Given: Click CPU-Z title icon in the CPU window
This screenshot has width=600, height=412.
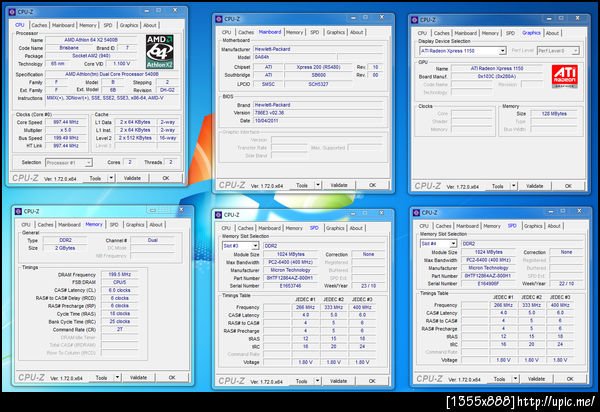Looking at the screenshot, I should (12, 12).
